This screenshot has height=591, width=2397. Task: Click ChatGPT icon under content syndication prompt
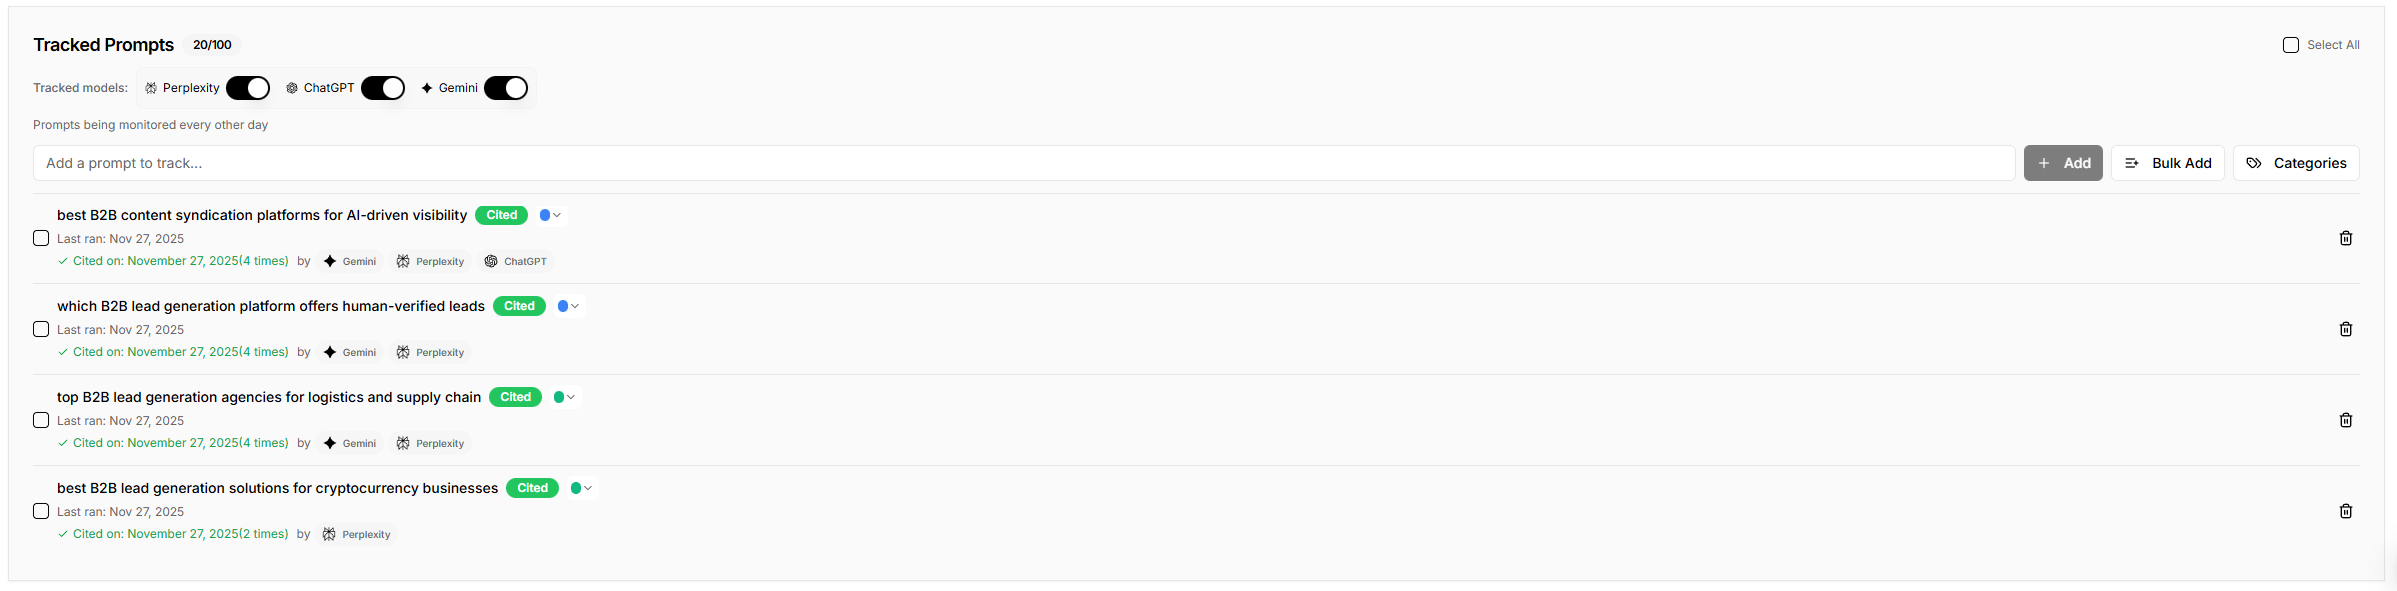[x=491, y=261]
